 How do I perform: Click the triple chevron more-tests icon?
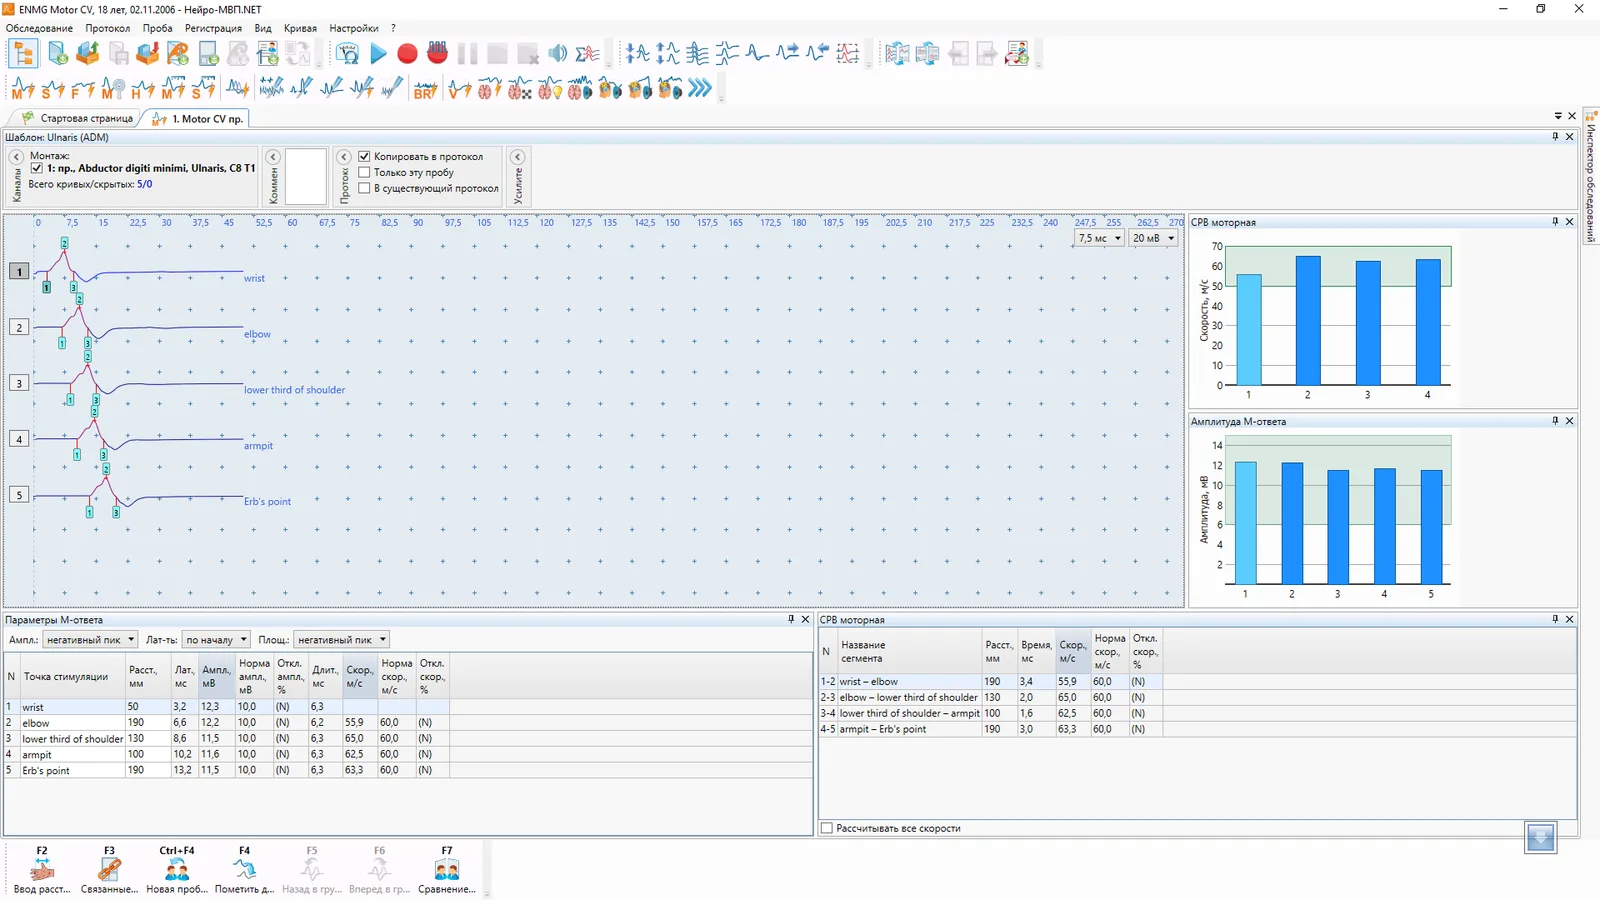pos(700,89)
